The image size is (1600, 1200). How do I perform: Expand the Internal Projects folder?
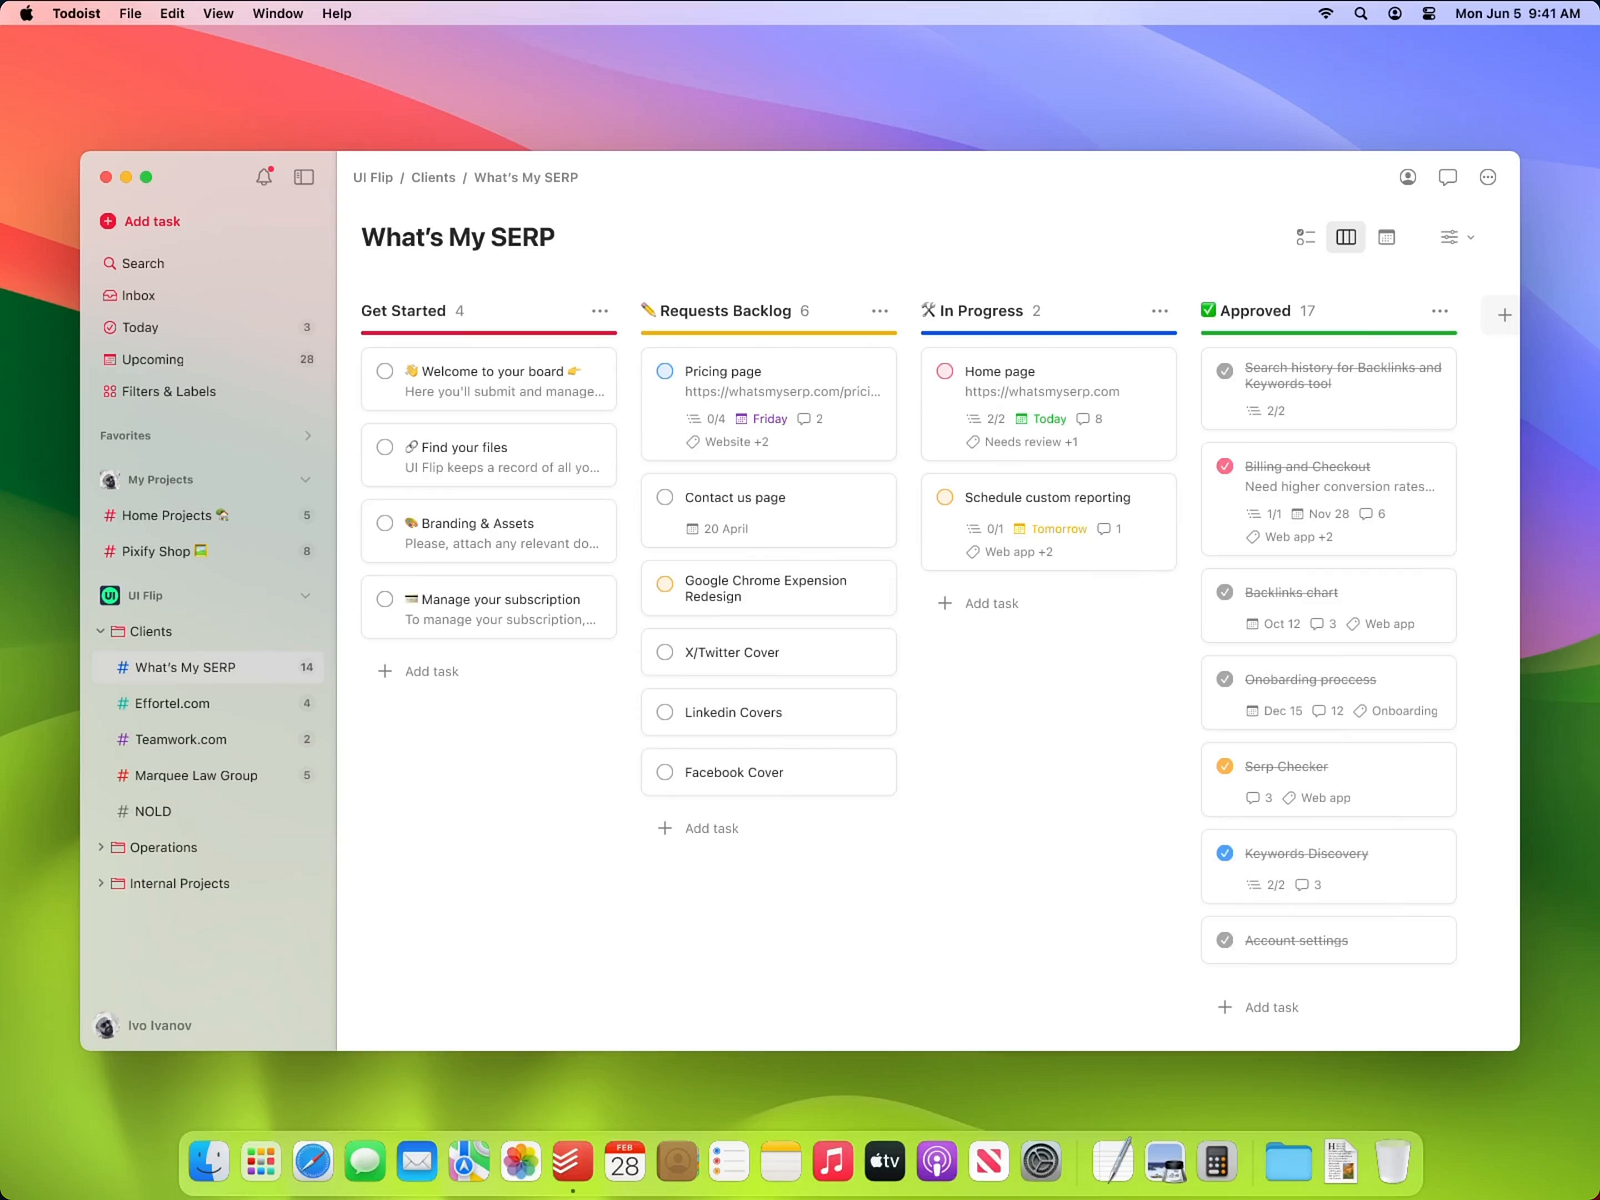click(101, 883)
